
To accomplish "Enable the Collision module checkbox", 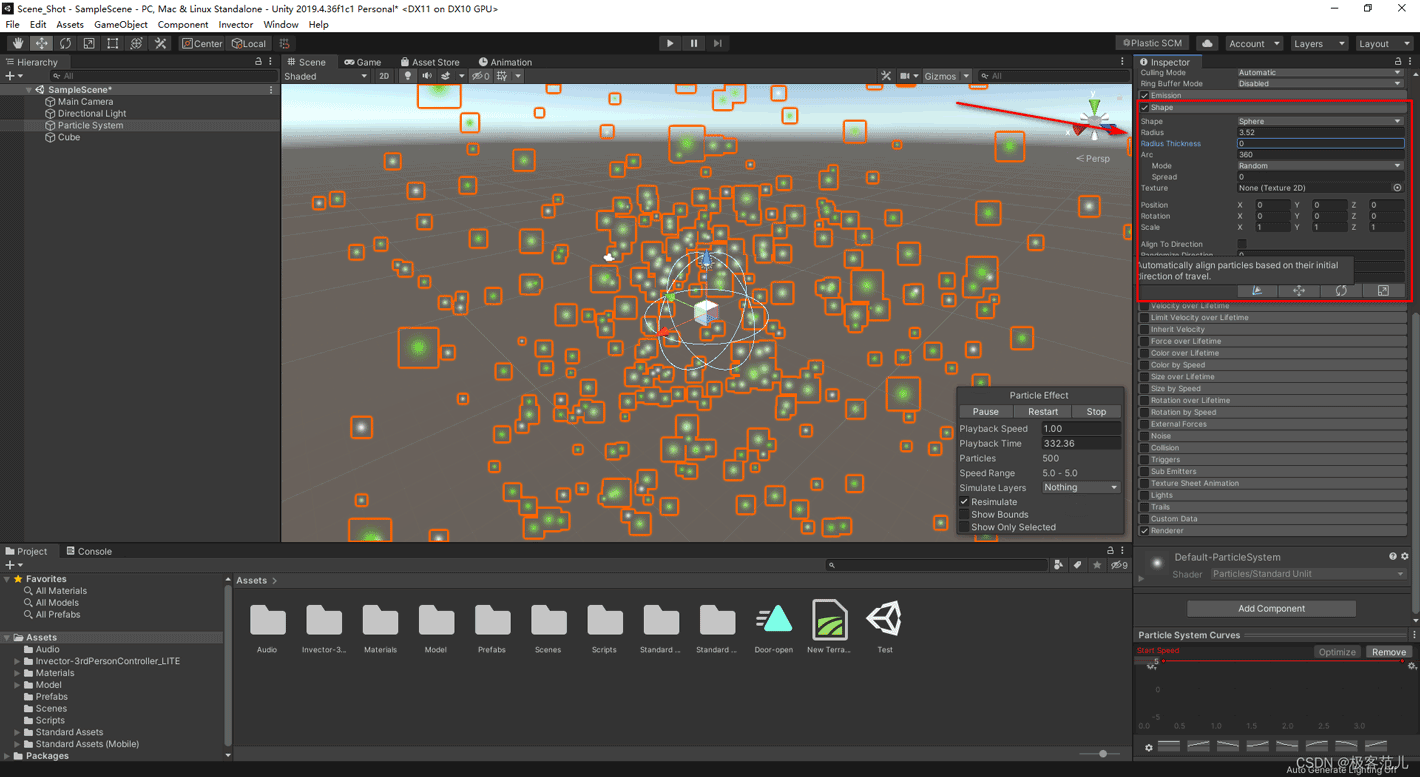I will 1145,448.
